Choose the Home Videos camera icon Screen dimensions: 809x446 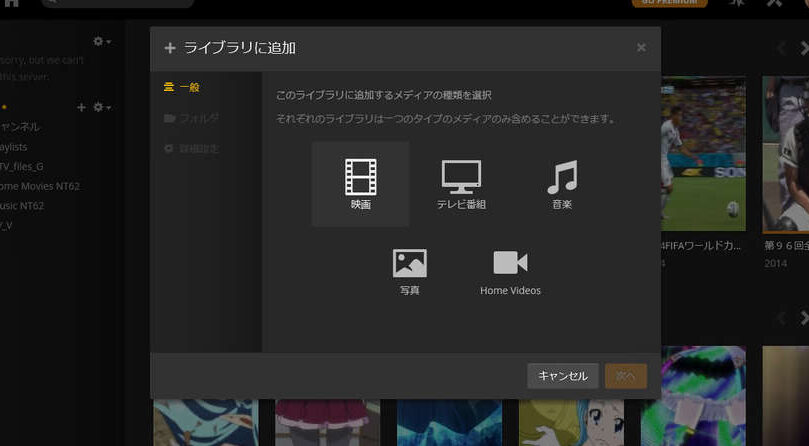point(510,268)
